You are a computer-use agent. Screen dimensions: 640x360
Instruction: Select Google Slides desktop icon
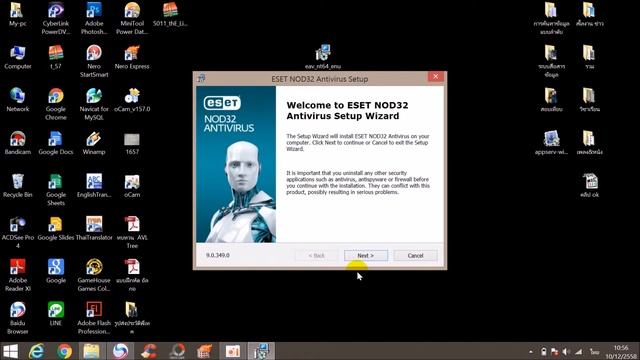(56, 229)
